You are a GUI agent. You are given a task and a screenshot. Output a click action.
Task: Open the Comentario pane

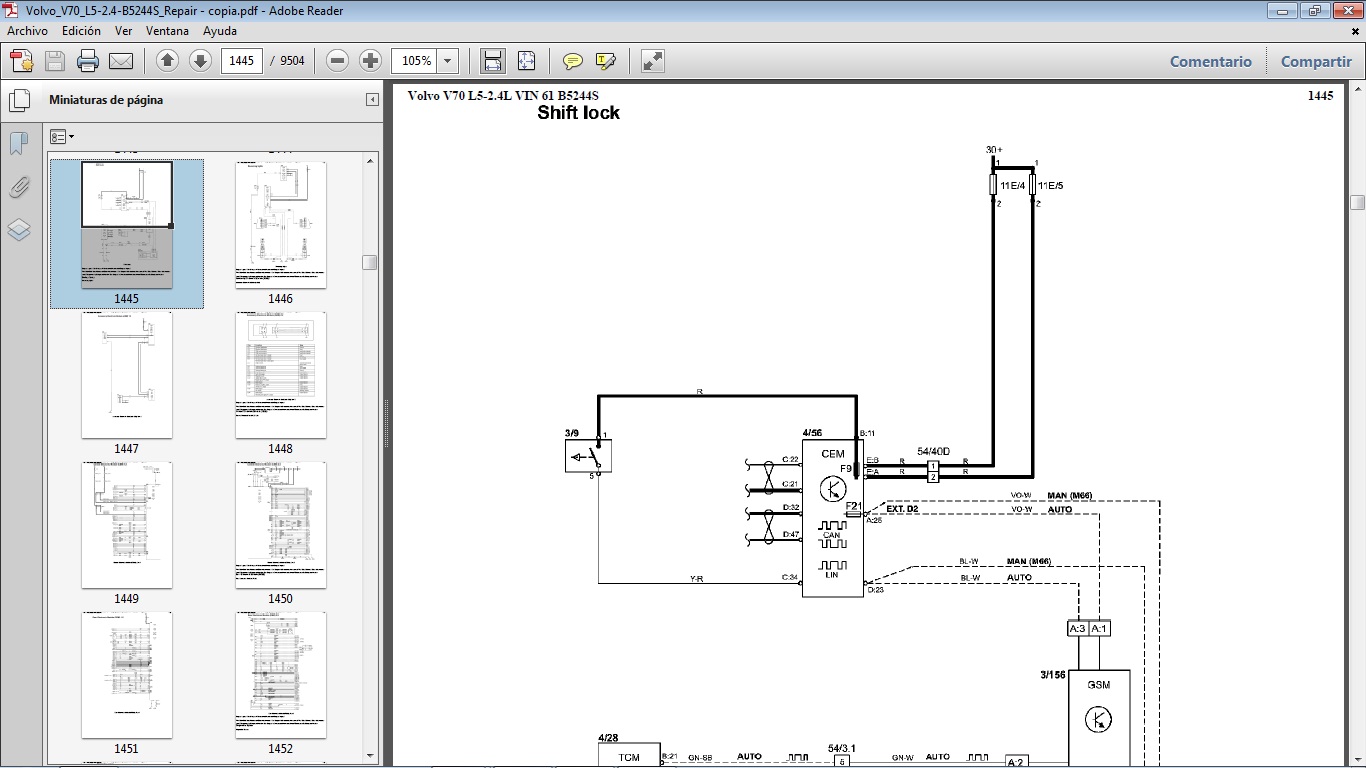click(x=1211, y=61)
